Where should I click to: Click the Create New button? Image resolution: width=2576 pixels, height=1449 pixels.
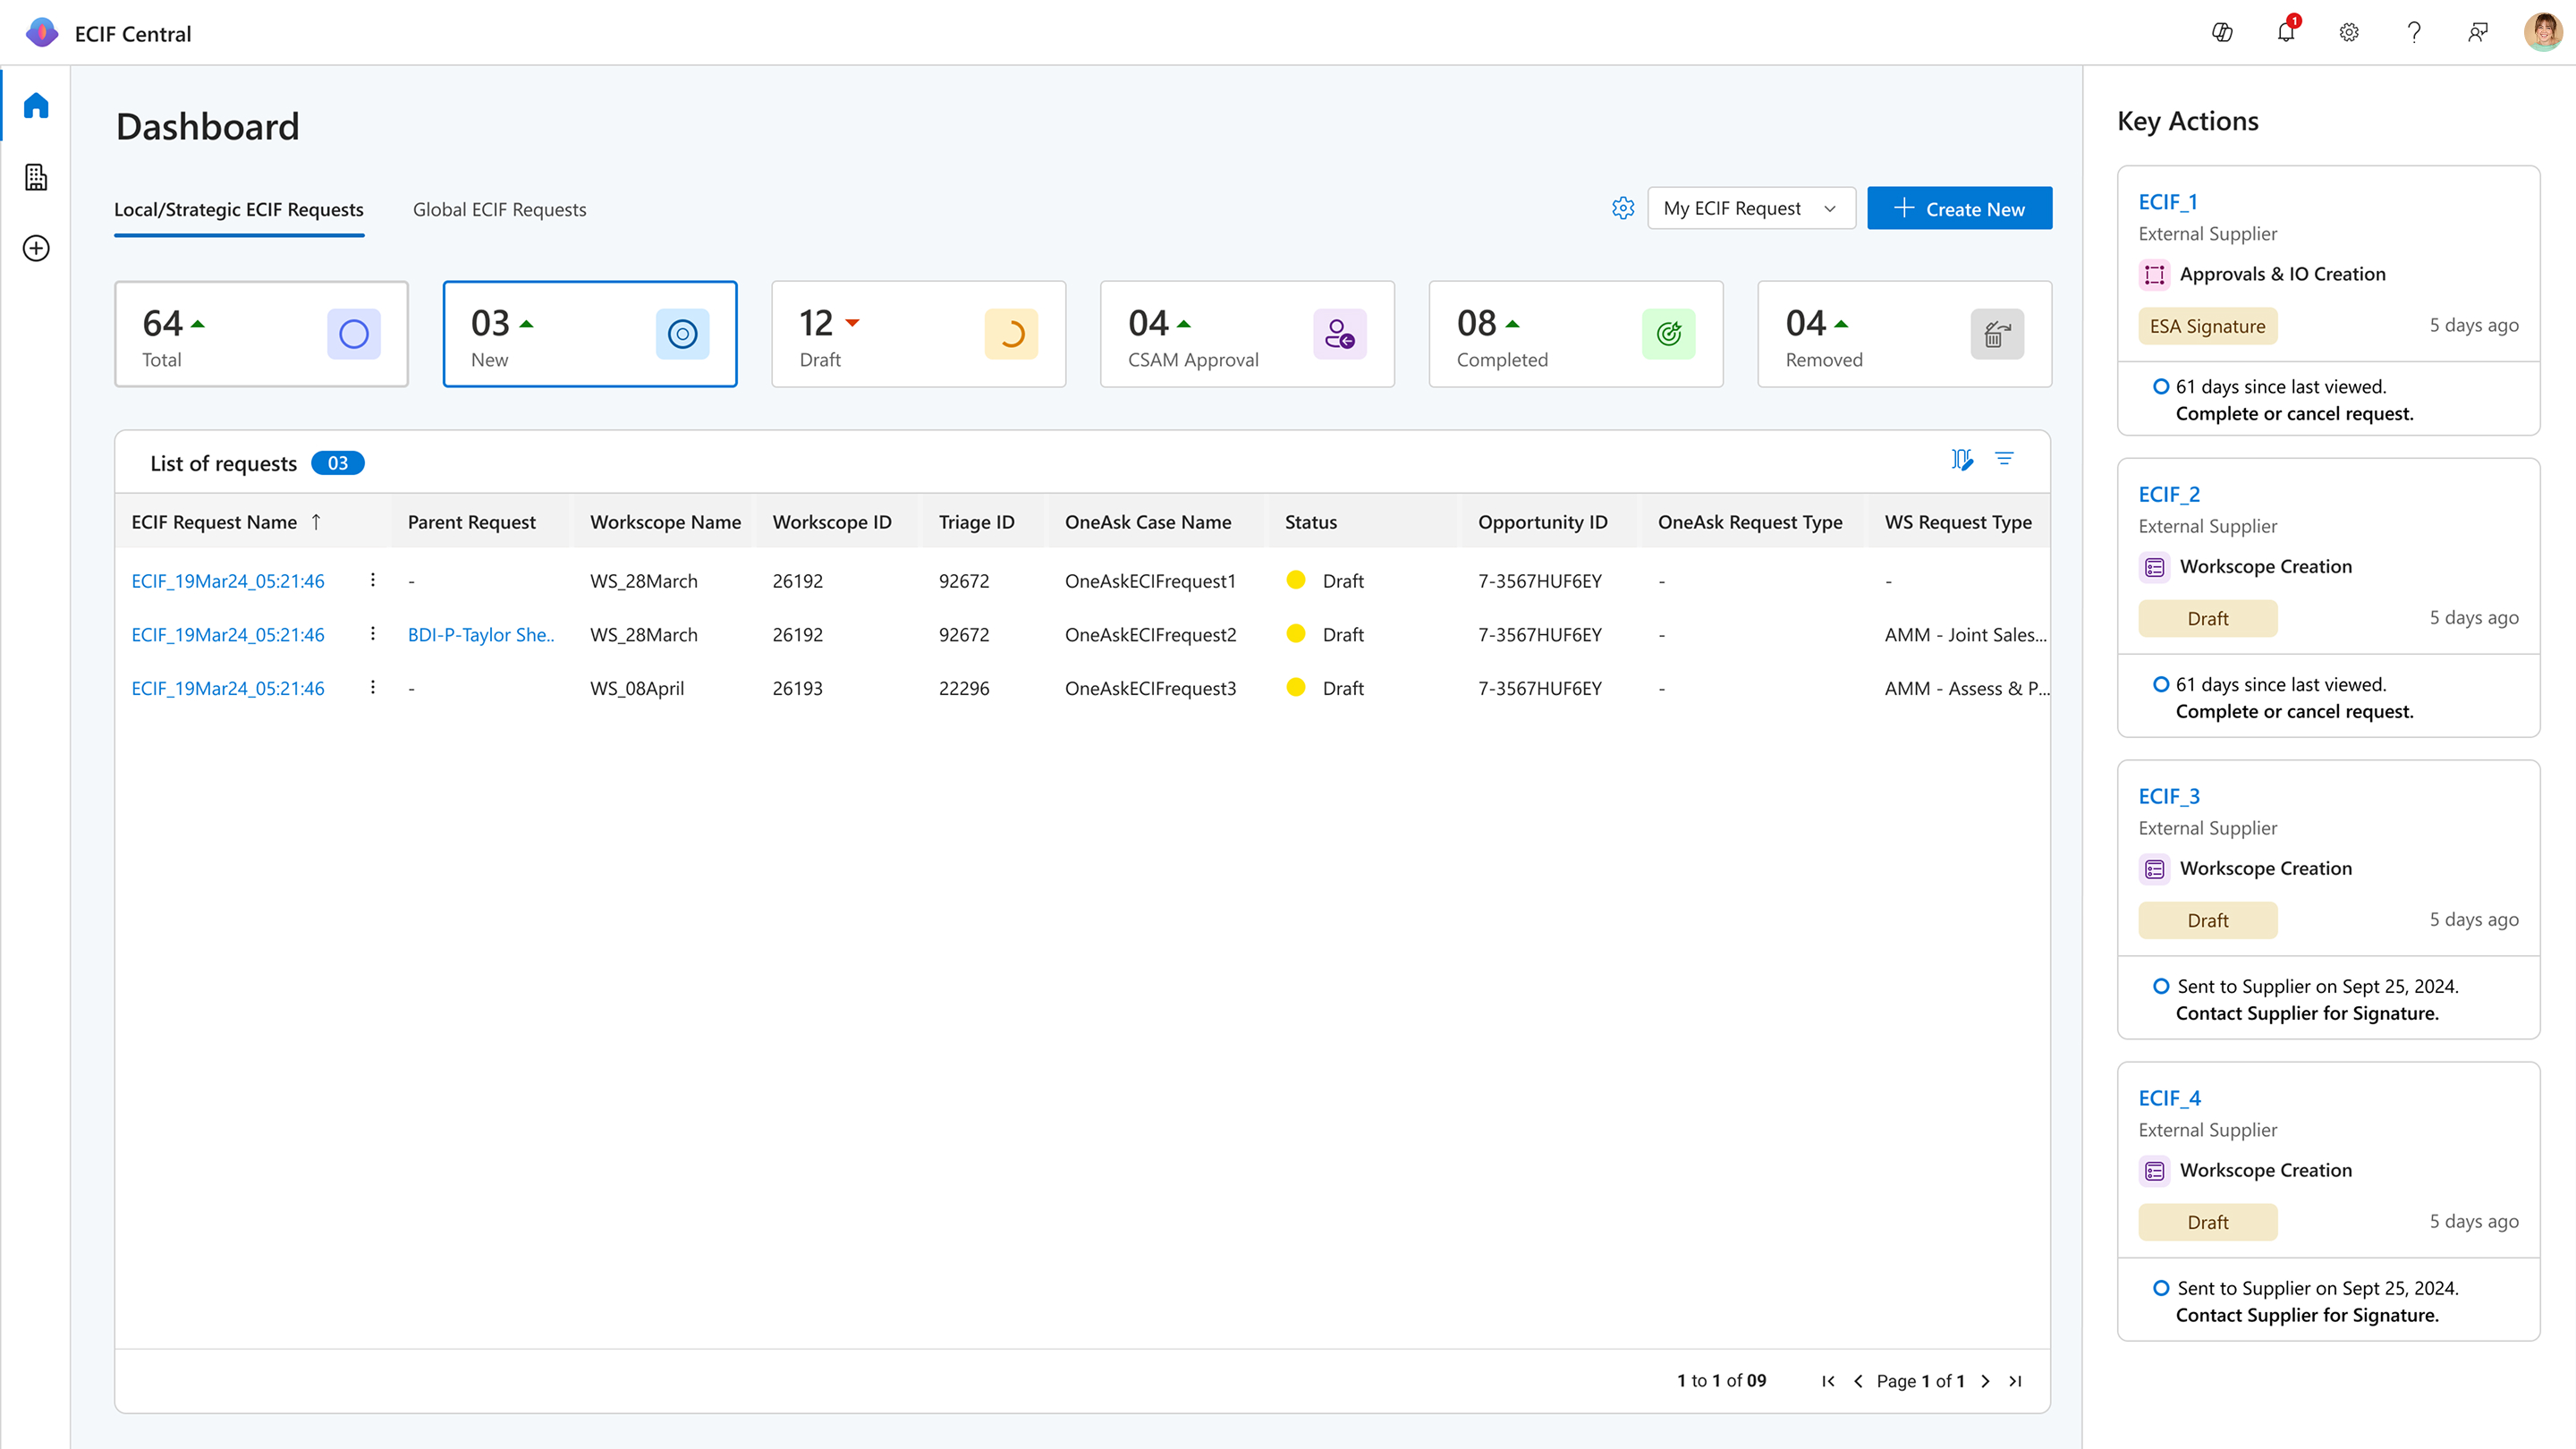[x=1959, y=208]
